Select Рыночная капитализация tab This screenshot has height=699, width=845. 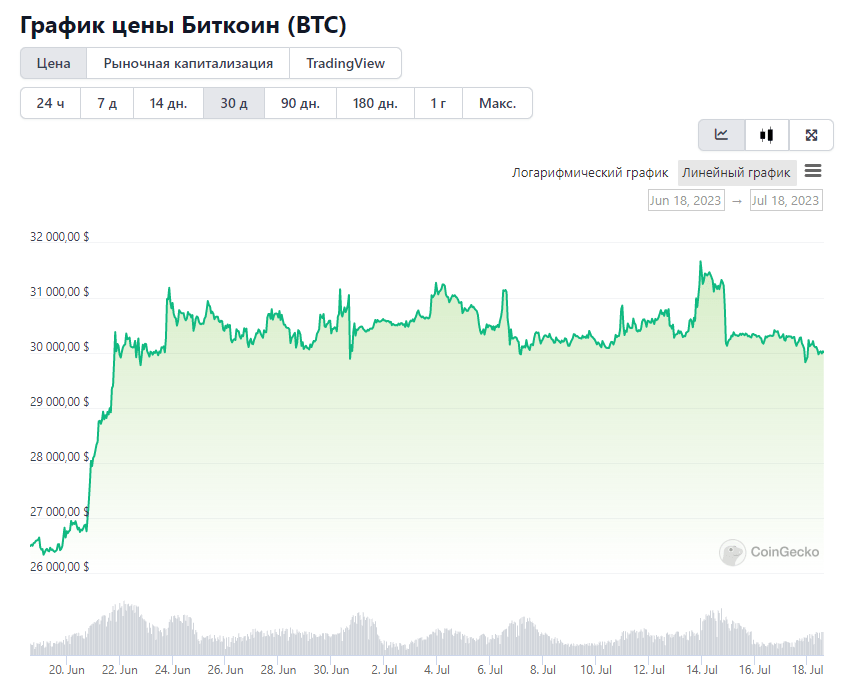188,63
